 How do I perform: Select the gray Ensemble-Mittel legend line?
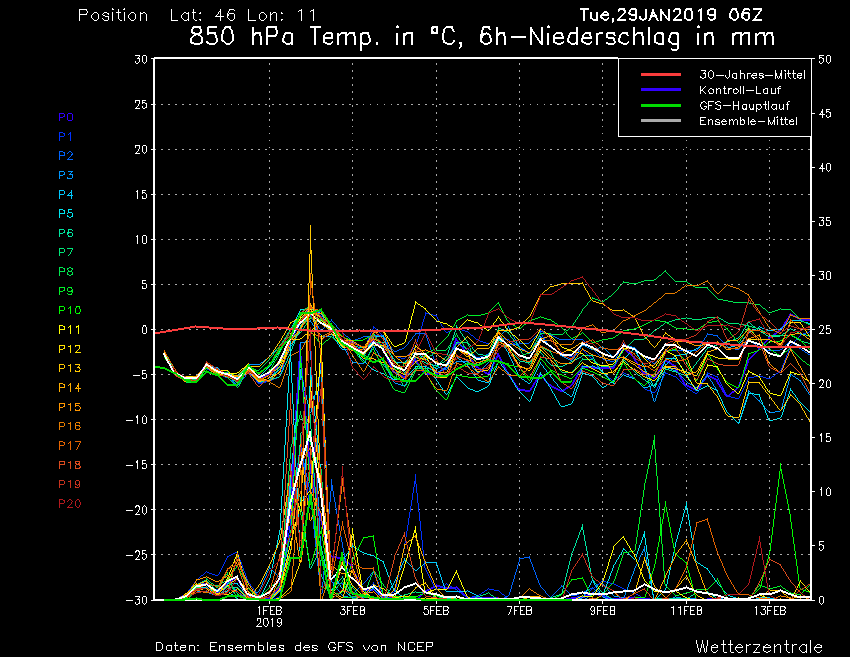(661, 121)
